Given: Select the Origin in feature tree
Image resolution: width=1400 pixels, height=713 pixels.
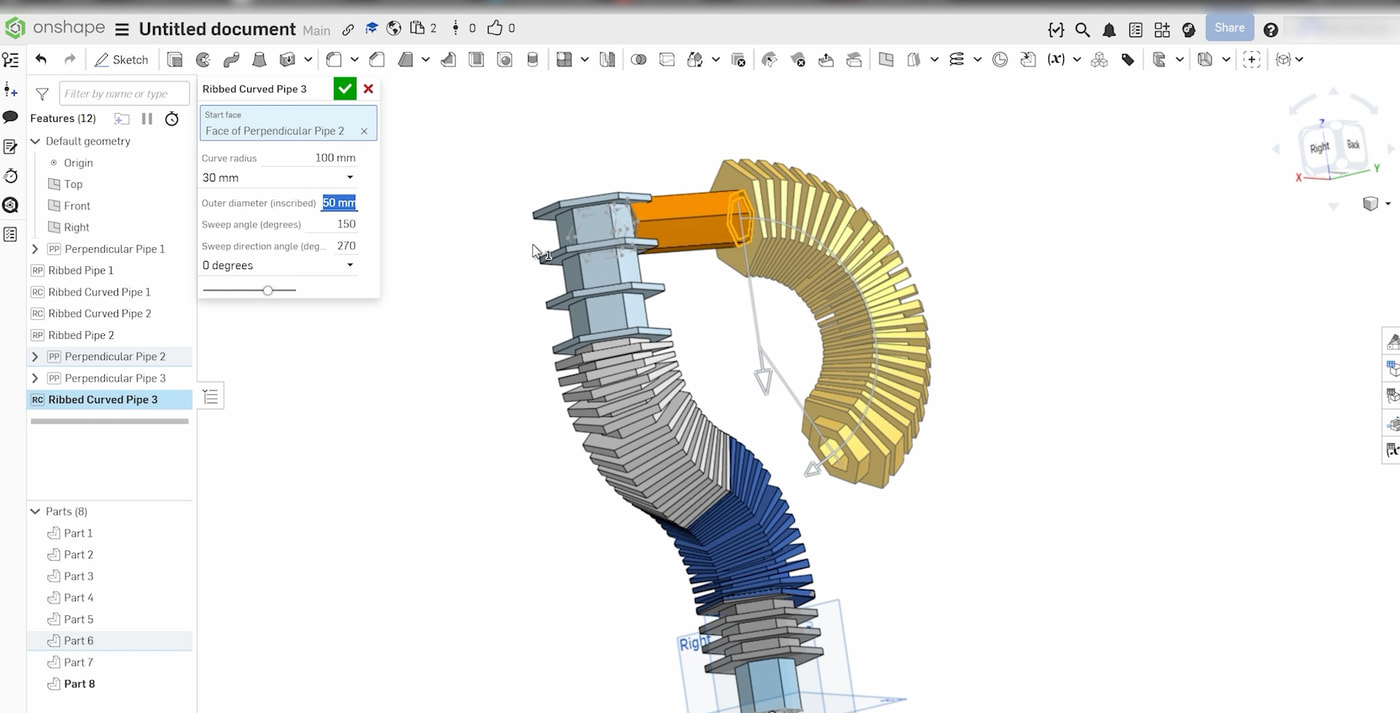Looking at the screenshot, I should 78,163.
